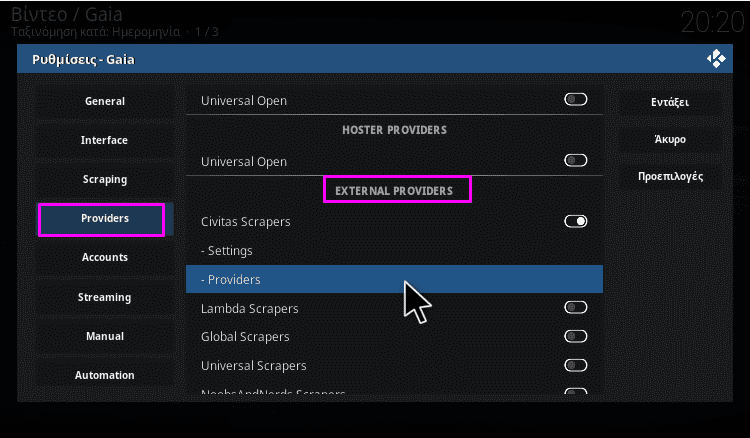This screenshot has height=438, width=750.
Task: Switch to the Interface category
Action: (x=105, y=140)
